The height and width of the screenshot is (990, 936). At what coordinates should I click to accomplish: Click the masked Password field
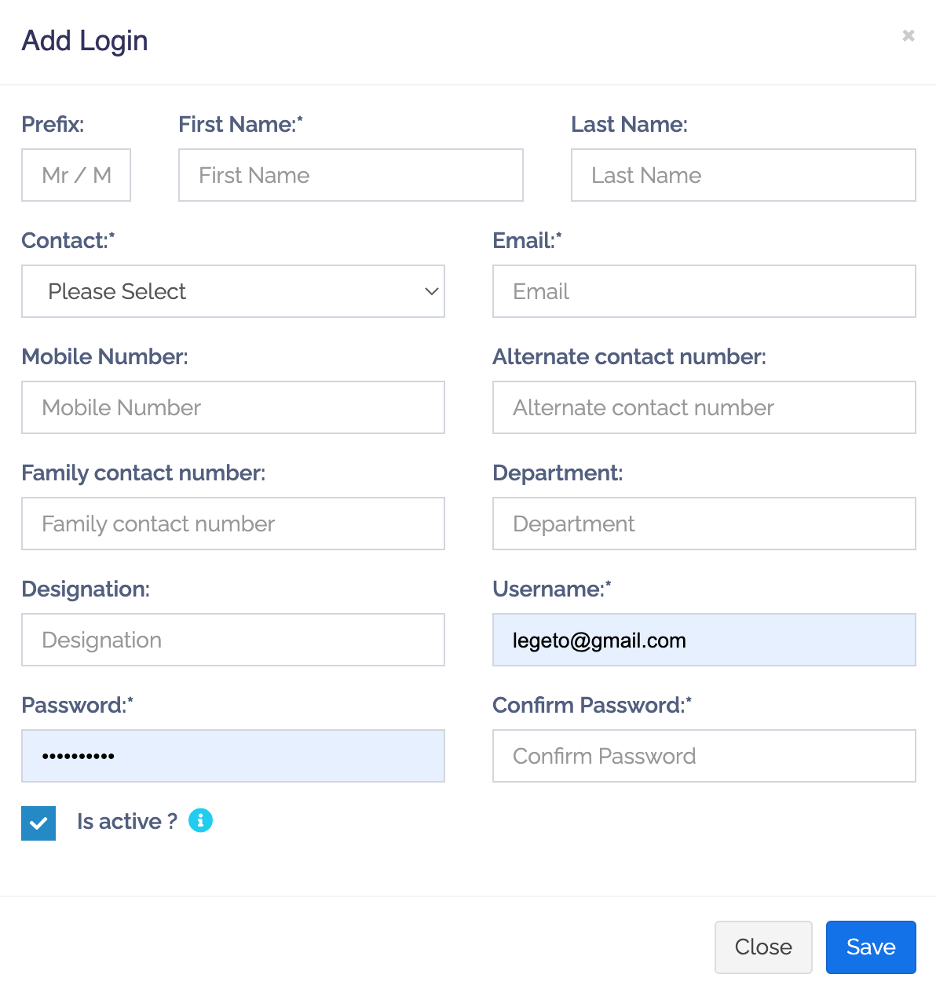click(233, 756)
